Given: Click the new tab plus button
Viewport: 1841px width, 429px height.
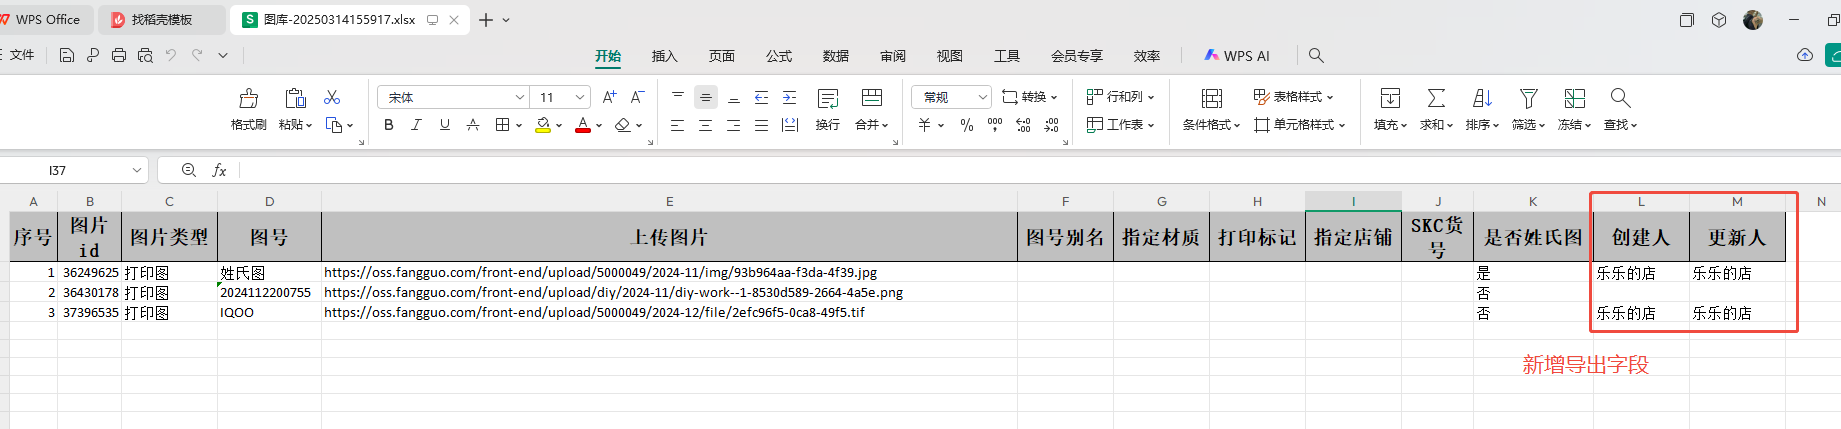Looking at the screenshot, I should point(486,19).
